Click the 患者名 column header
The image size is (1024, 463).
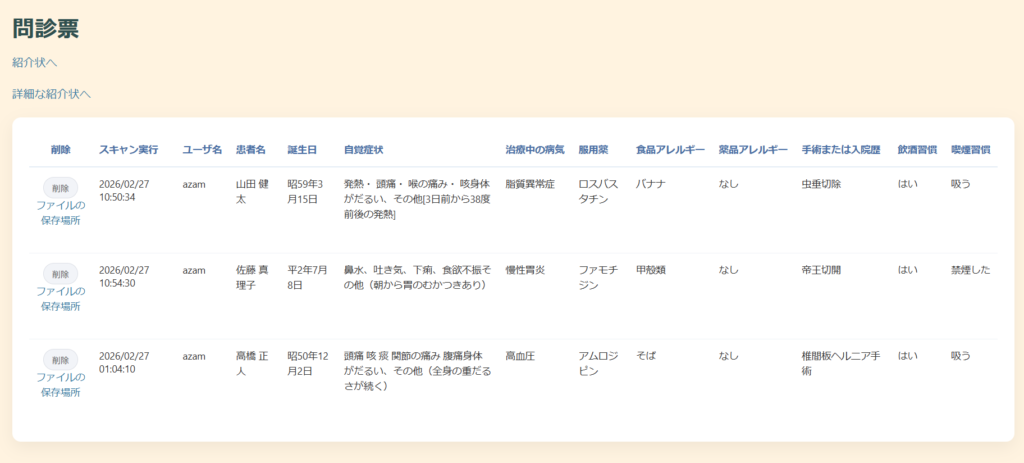click(250, 149)
